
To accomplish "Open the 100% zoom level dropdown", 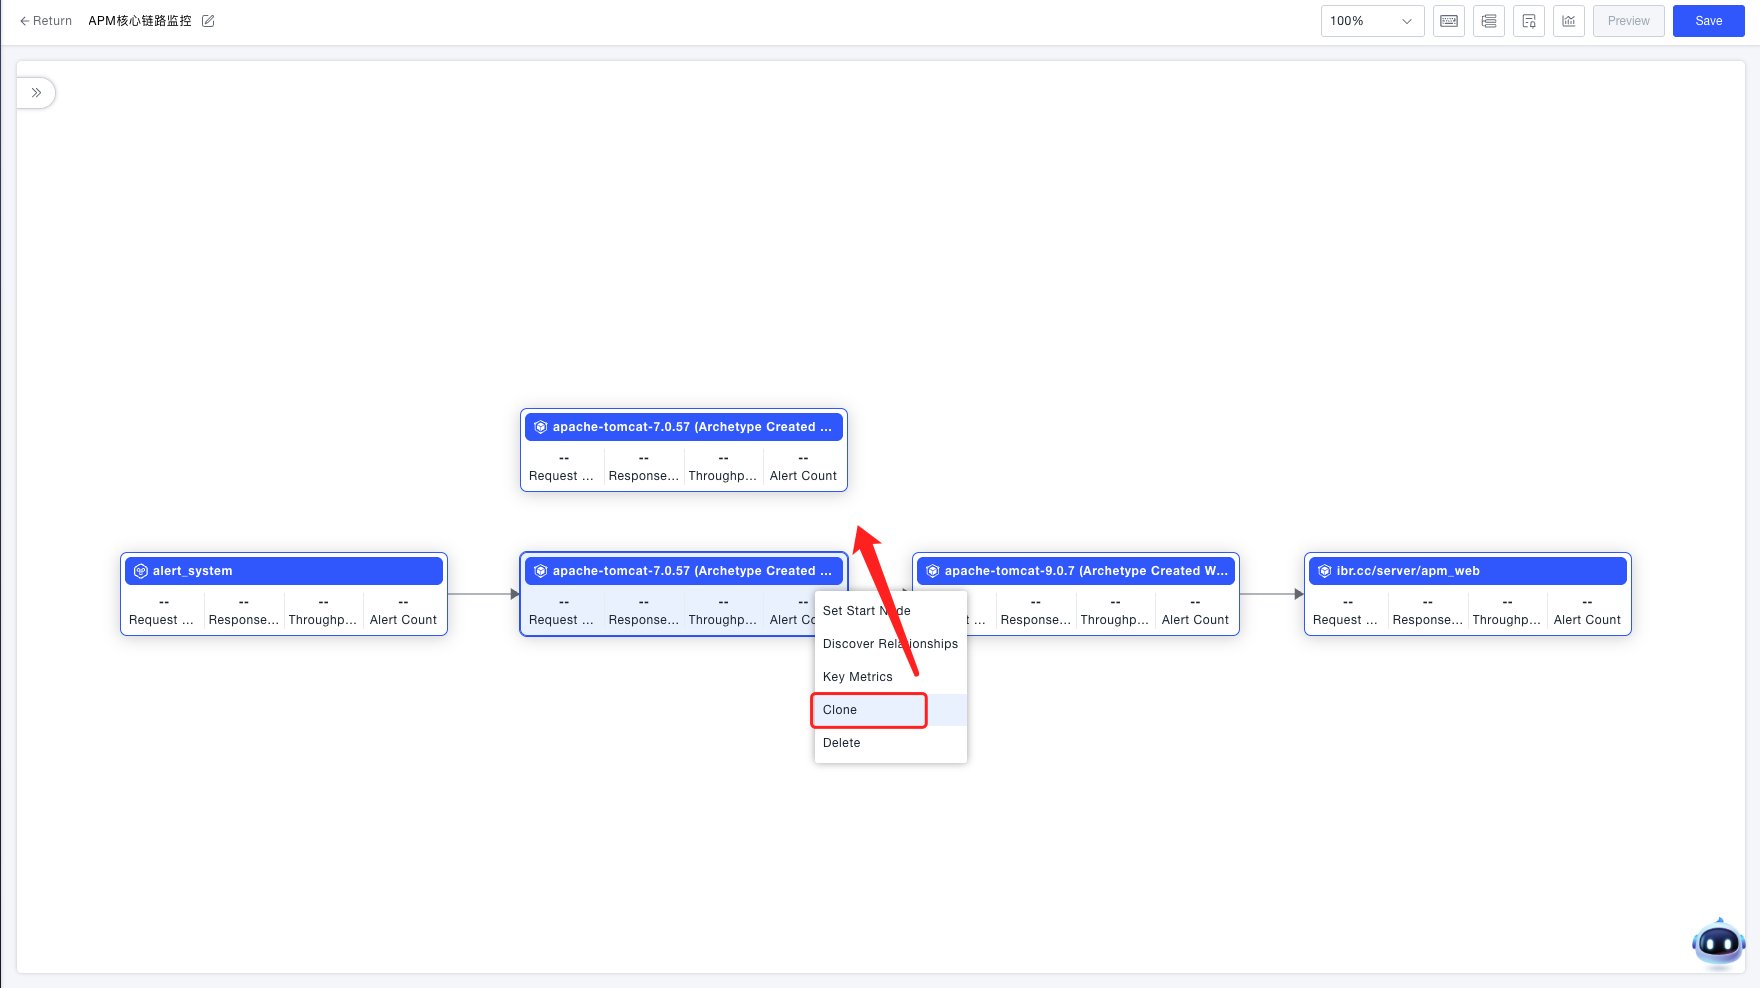I will click(1371, 21).
